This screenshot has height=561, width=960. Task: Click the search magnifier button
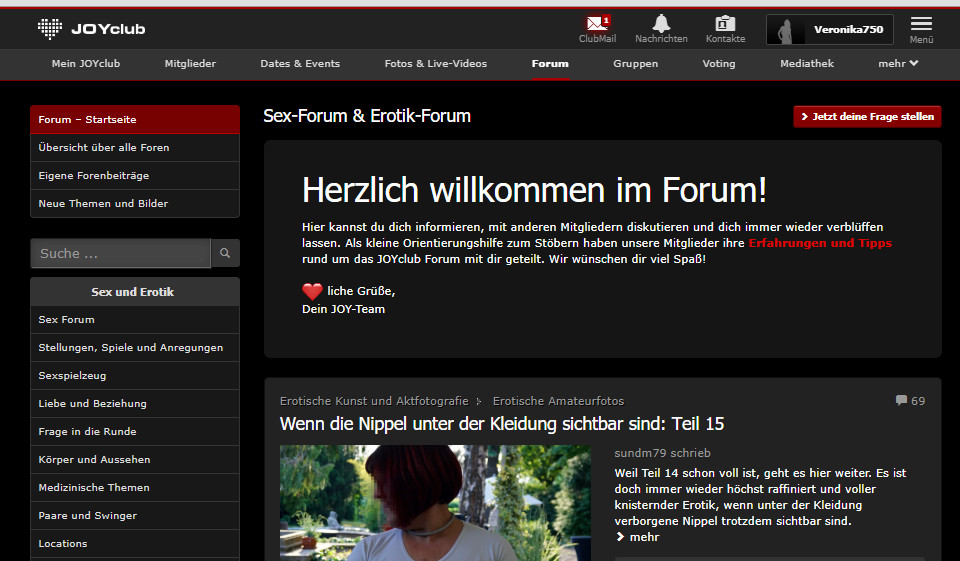coord(225,254)
